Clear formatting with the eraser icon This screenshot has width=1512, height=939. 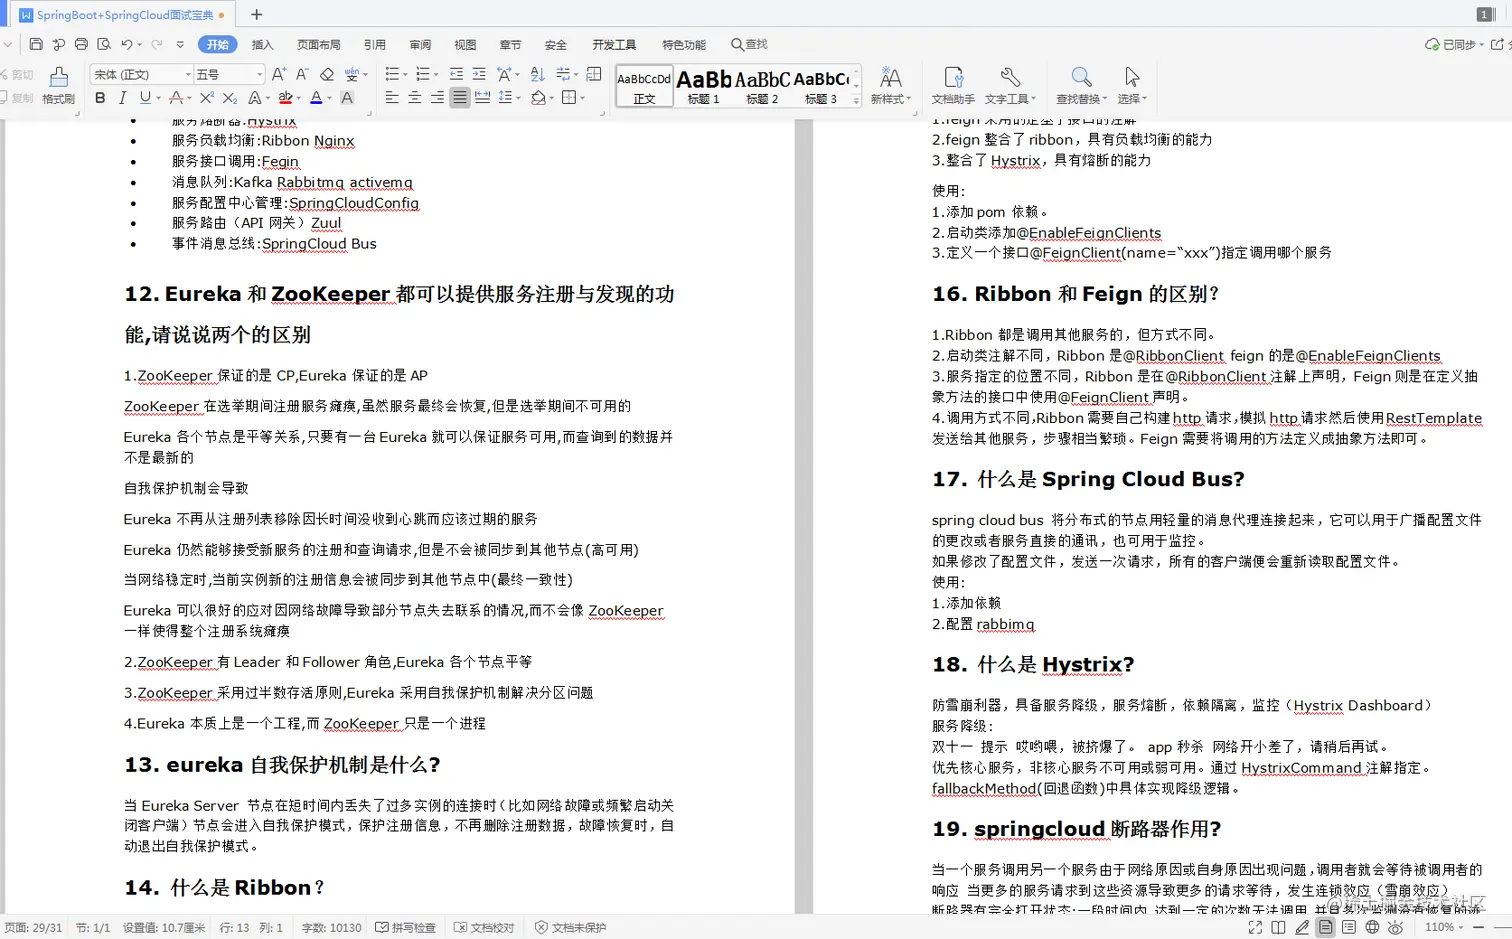coord(327,74)
